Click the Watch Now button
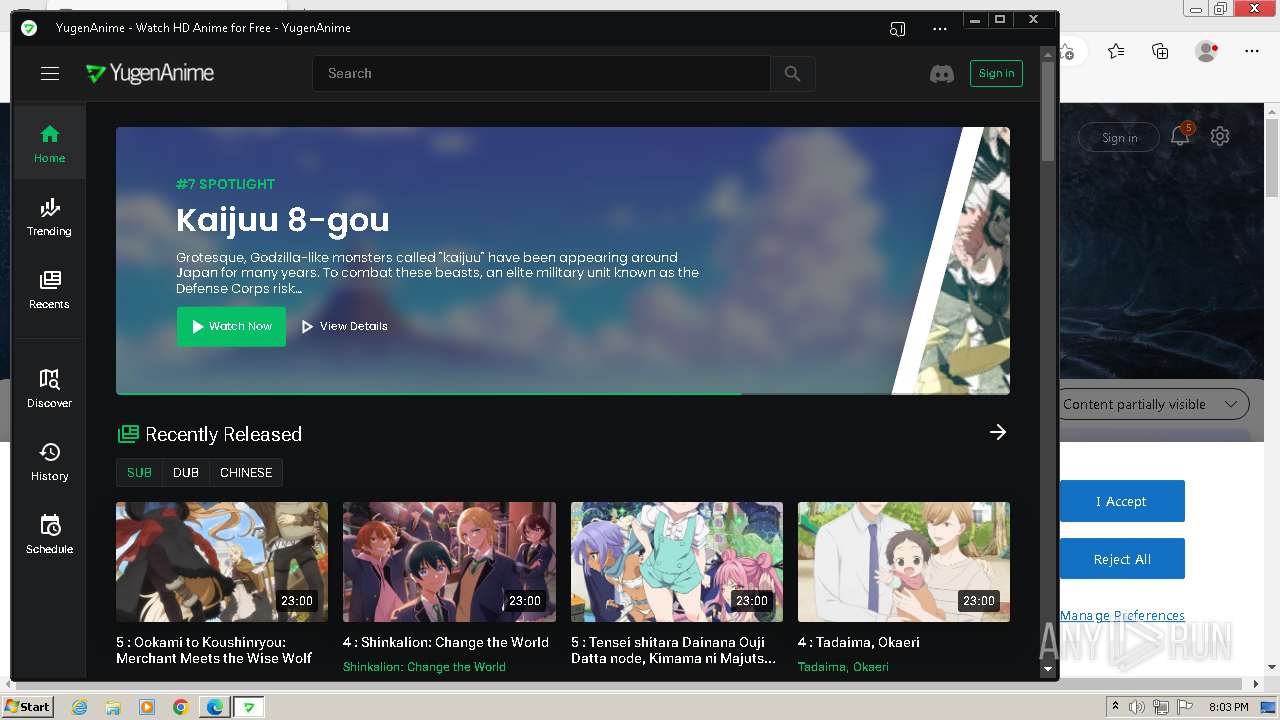1280x720 pixels. 231,326
